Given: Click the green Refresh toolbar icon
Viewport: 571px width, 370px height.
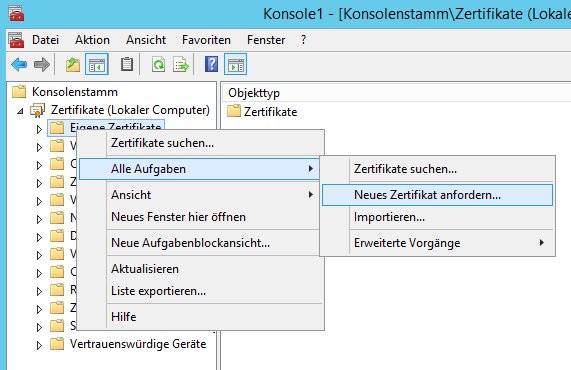Looking at the screenshot, I should 158,64.
